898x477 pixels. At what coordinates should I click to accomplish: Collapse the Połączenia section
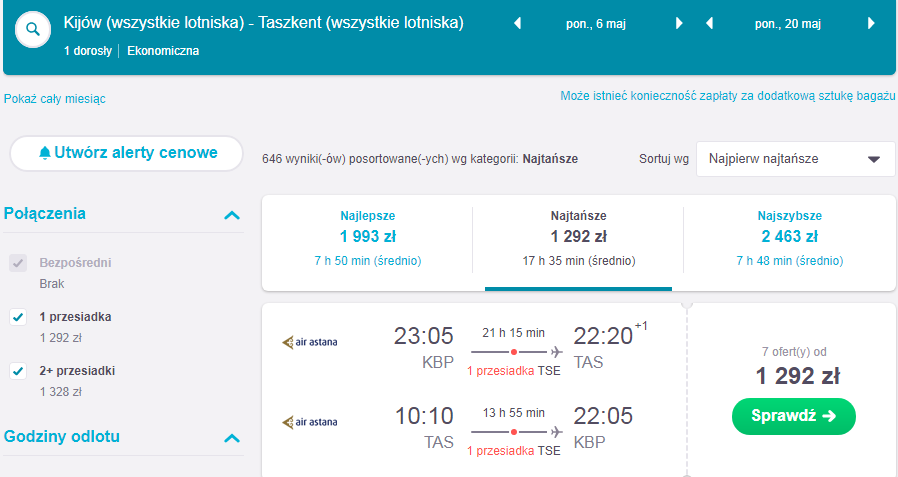(x=232, y=215)
